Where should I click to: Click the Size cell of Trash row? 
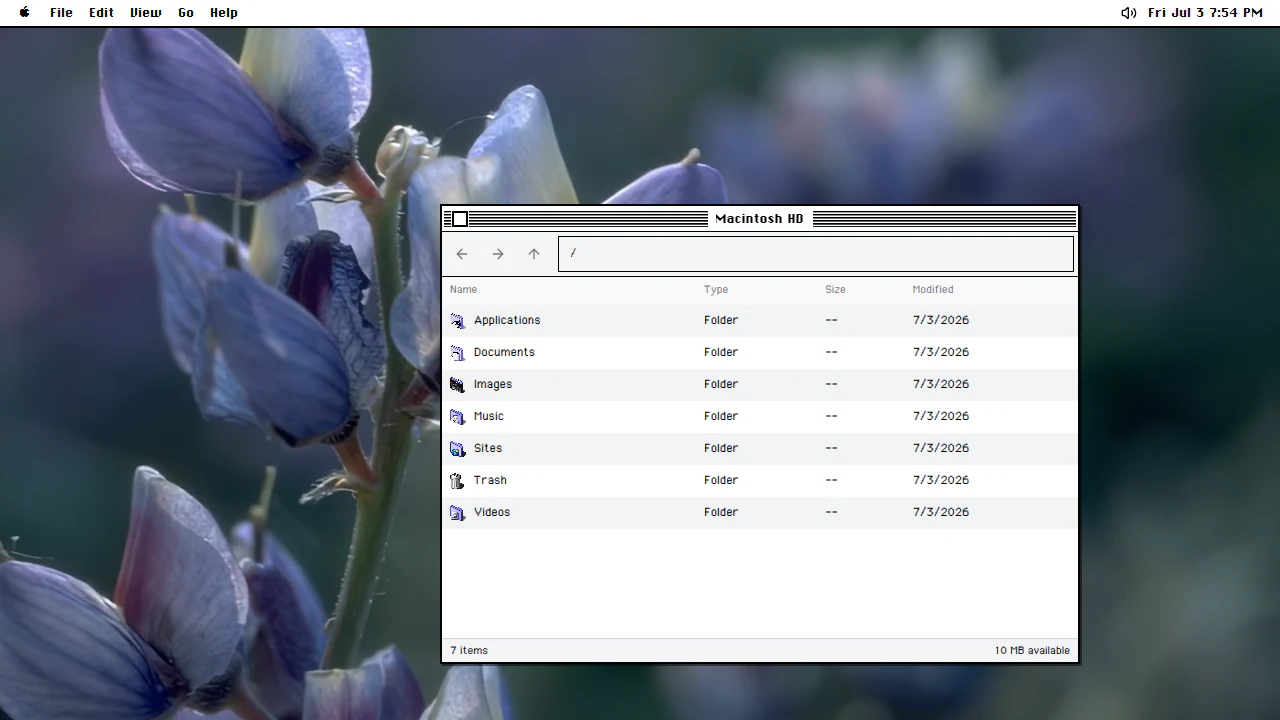(x=832, y=480)
